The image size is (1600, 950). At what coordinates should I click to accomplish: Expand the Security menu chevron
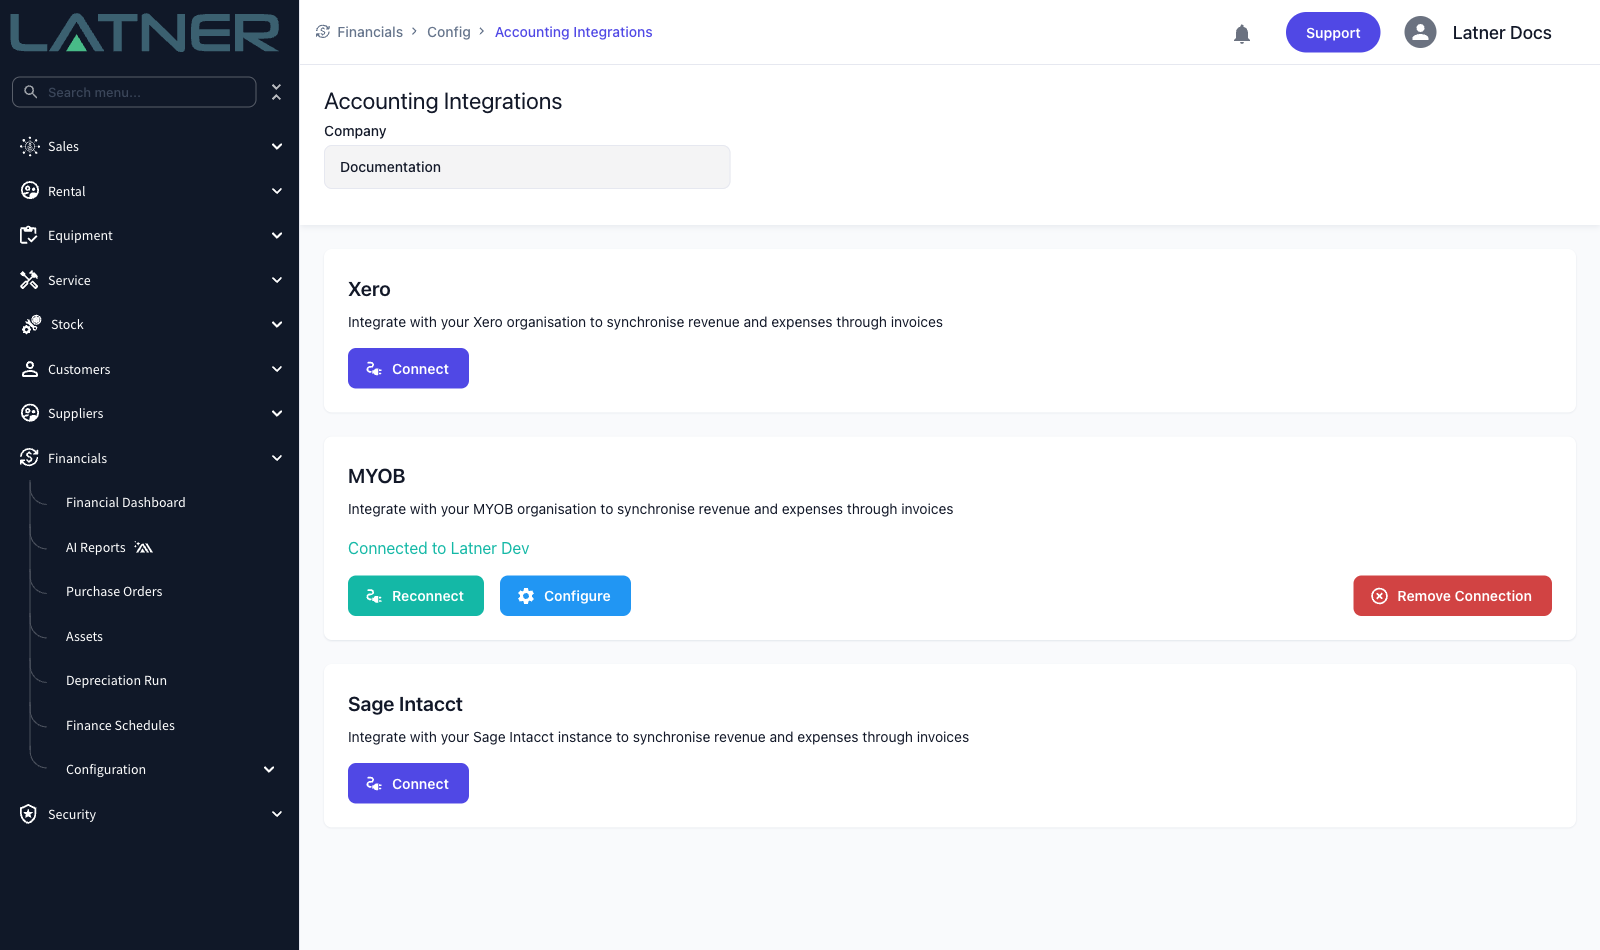[277, 814]
